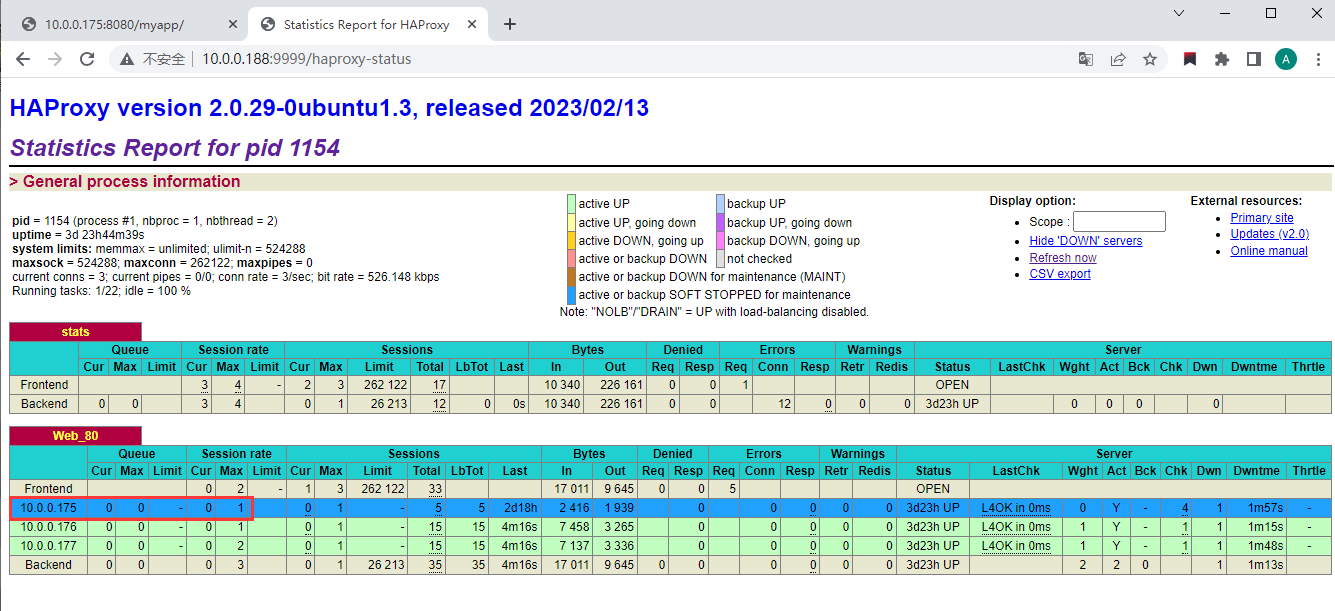Click Hide 'DOWN' servers link

point(1085,241)
